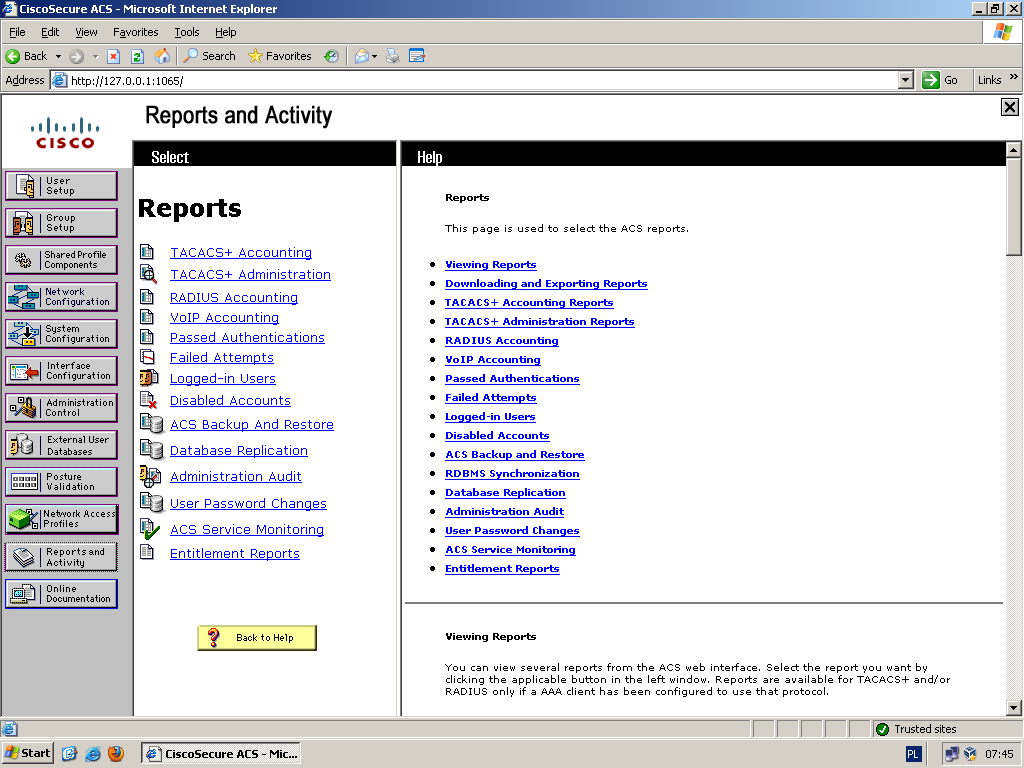The image size is (1024, 768).
Task: Open Posture Validation section
Action: coord(61,482)
